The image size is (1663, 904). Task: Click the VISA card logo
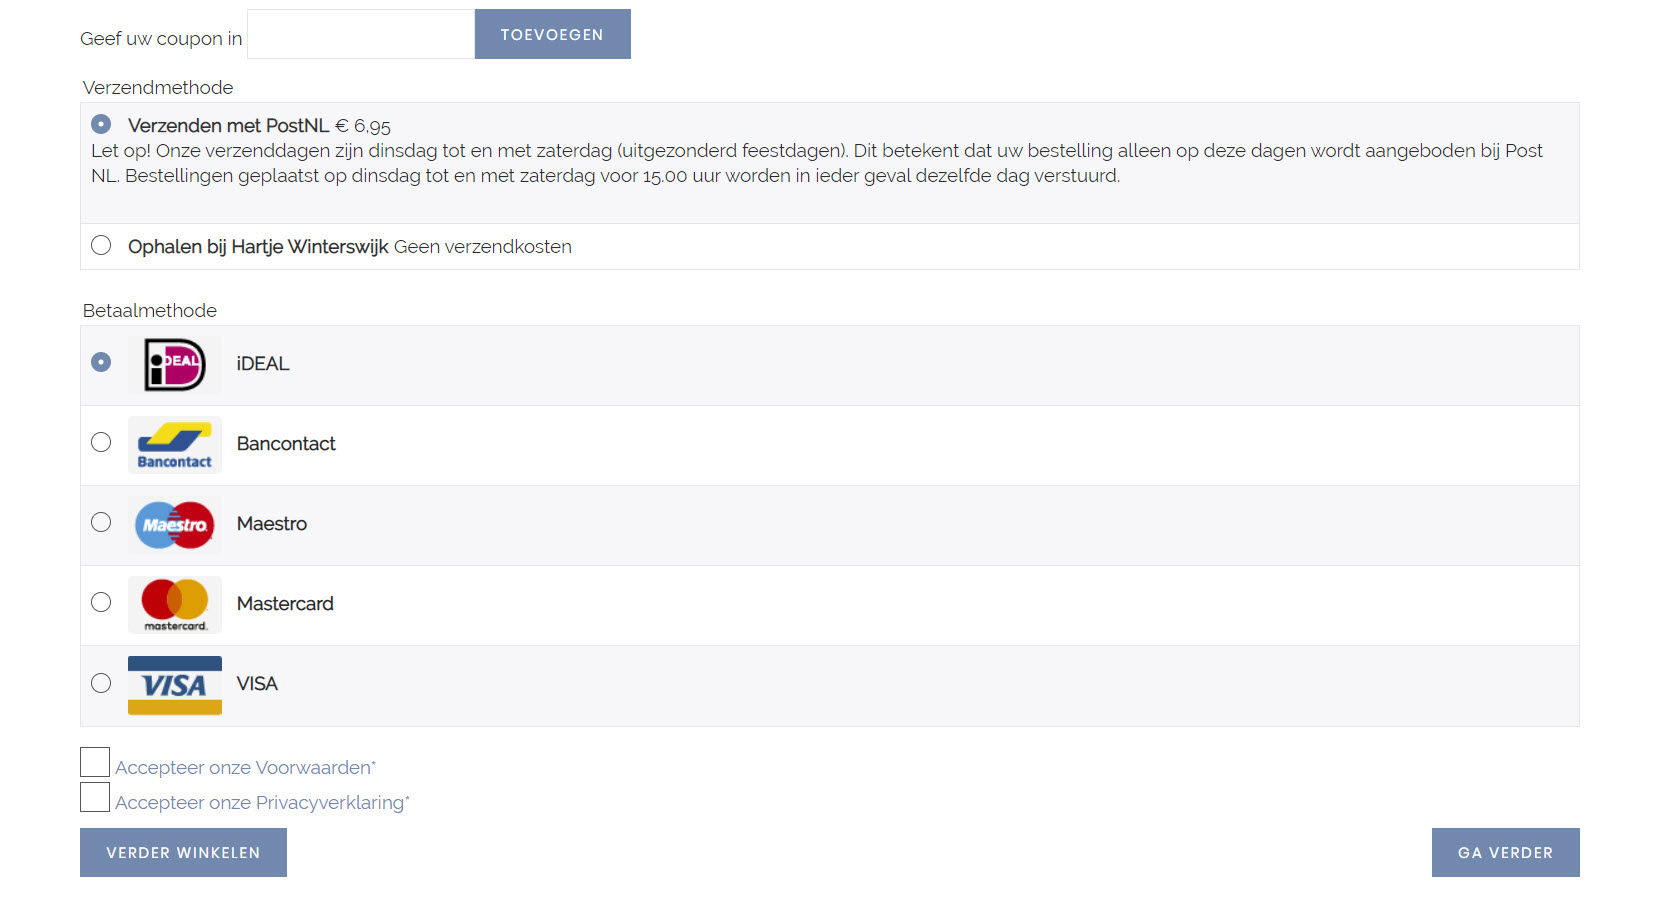click(x=175, y=685)
